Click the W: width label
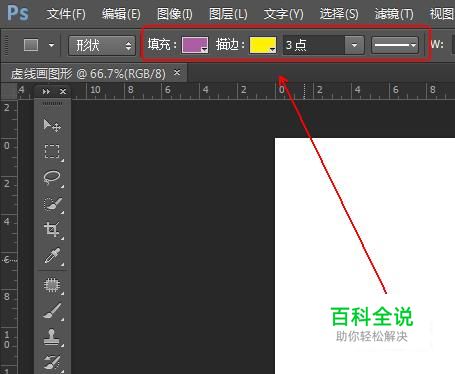This screenshot has width=455, height=374. (x=437, y=44)
